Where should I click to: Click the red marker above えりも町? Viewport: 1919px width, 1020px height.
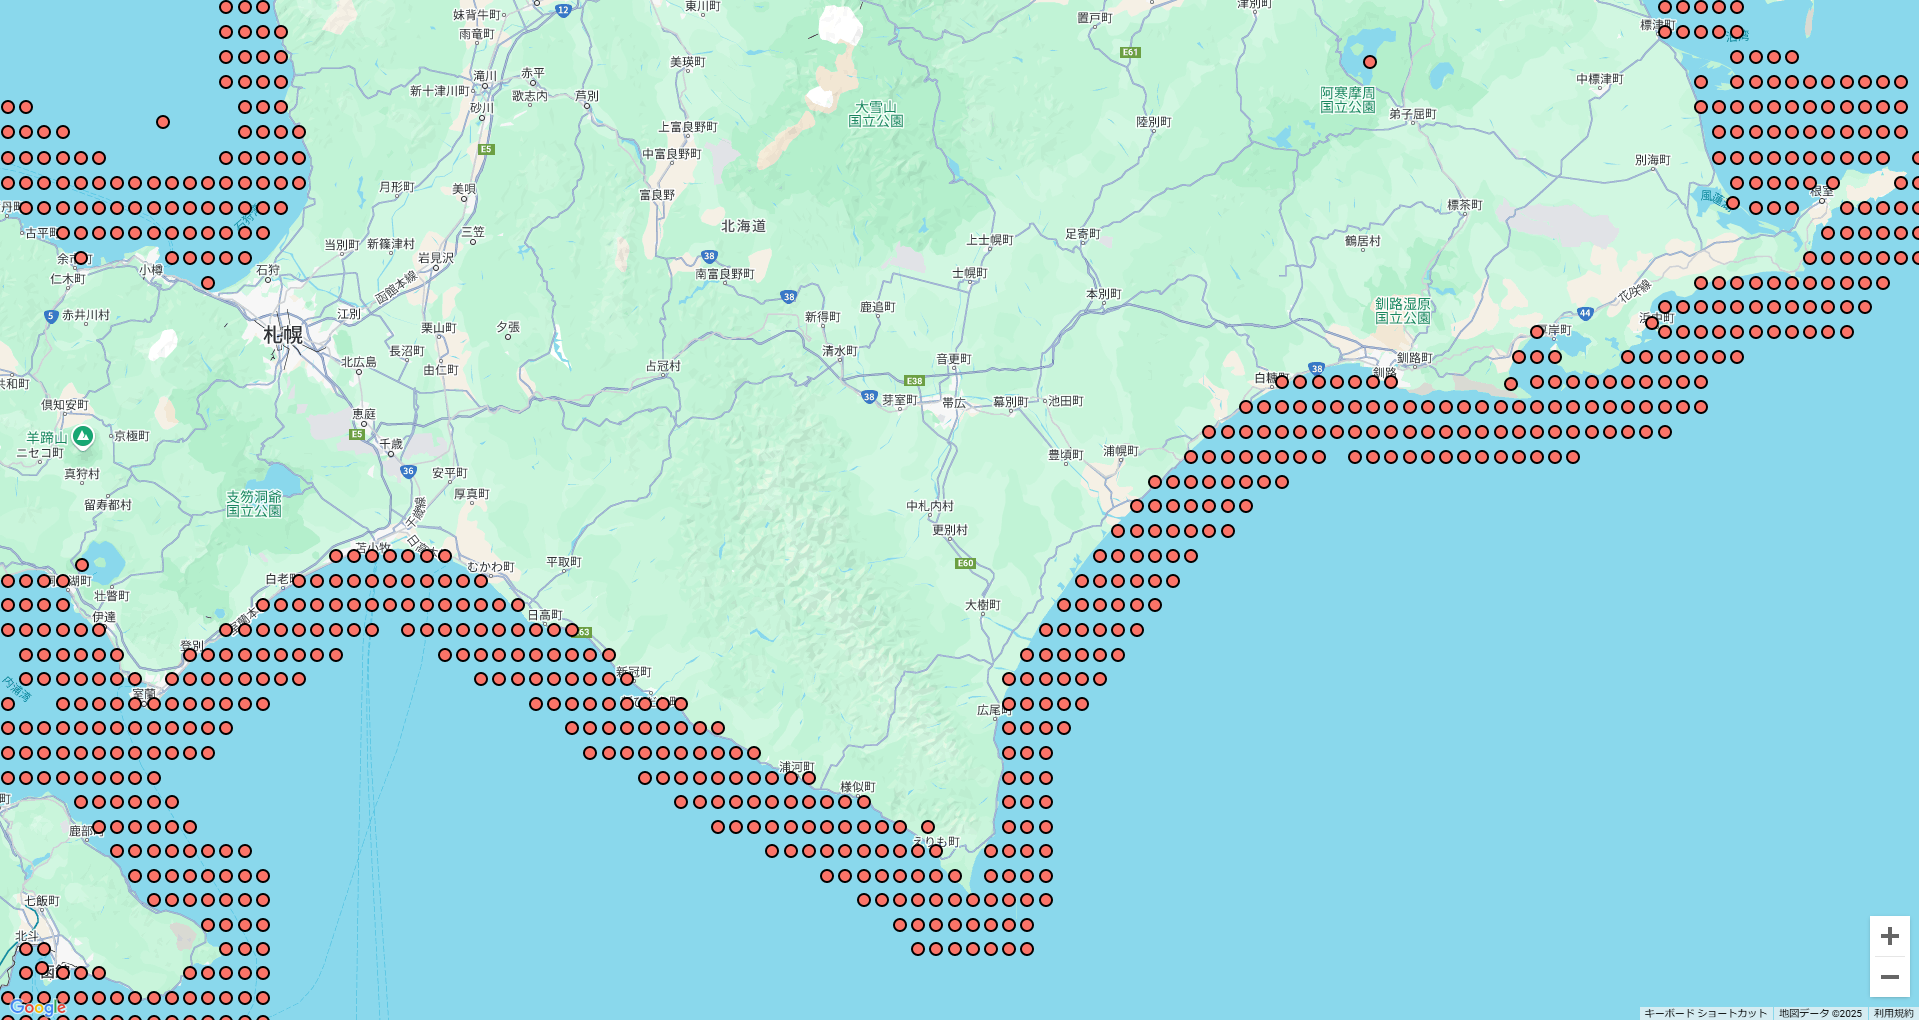(928, 827)
